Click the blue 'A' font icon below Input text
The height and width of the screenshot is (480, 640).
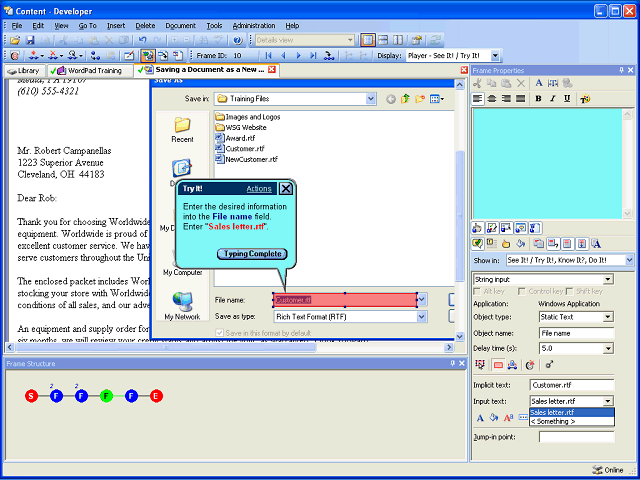[x=480, y=418]
